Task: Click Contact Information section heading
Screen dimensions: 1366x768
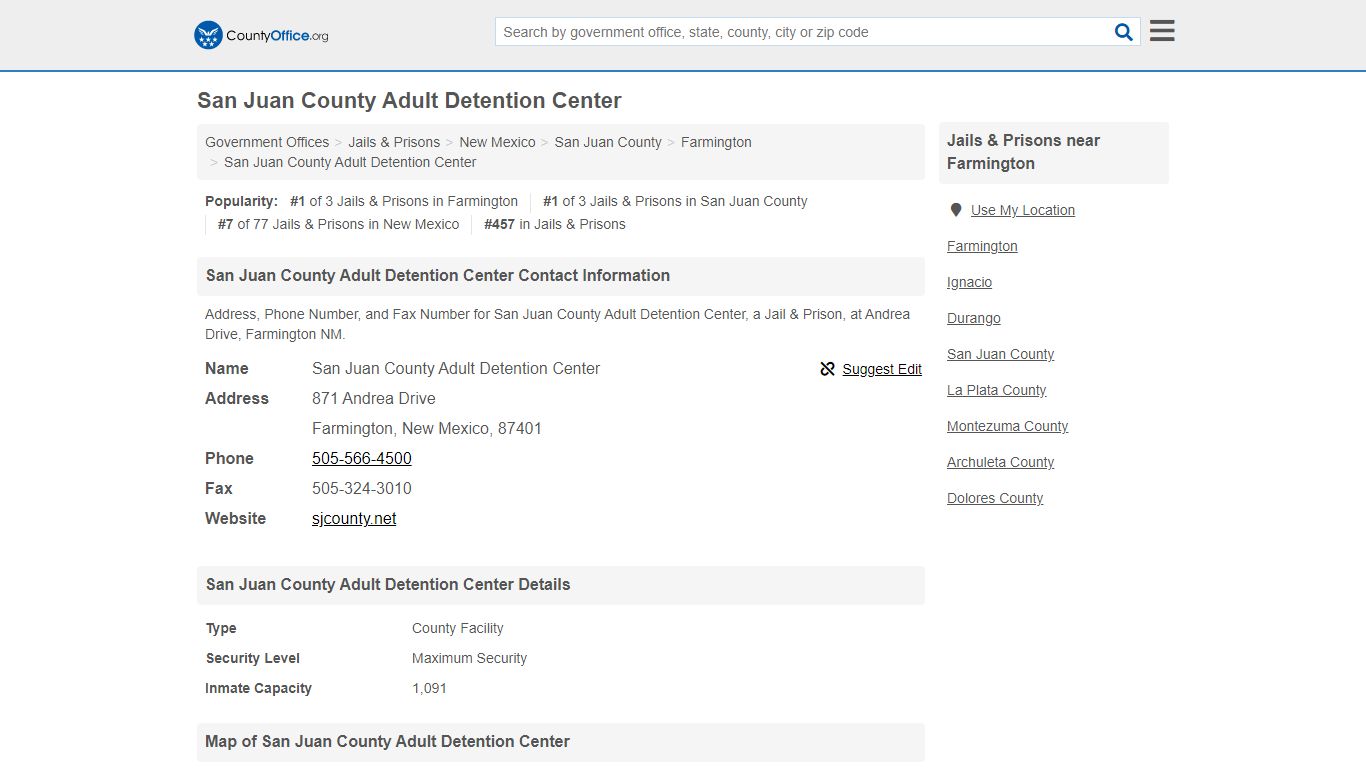Action: tap(438, 275)
